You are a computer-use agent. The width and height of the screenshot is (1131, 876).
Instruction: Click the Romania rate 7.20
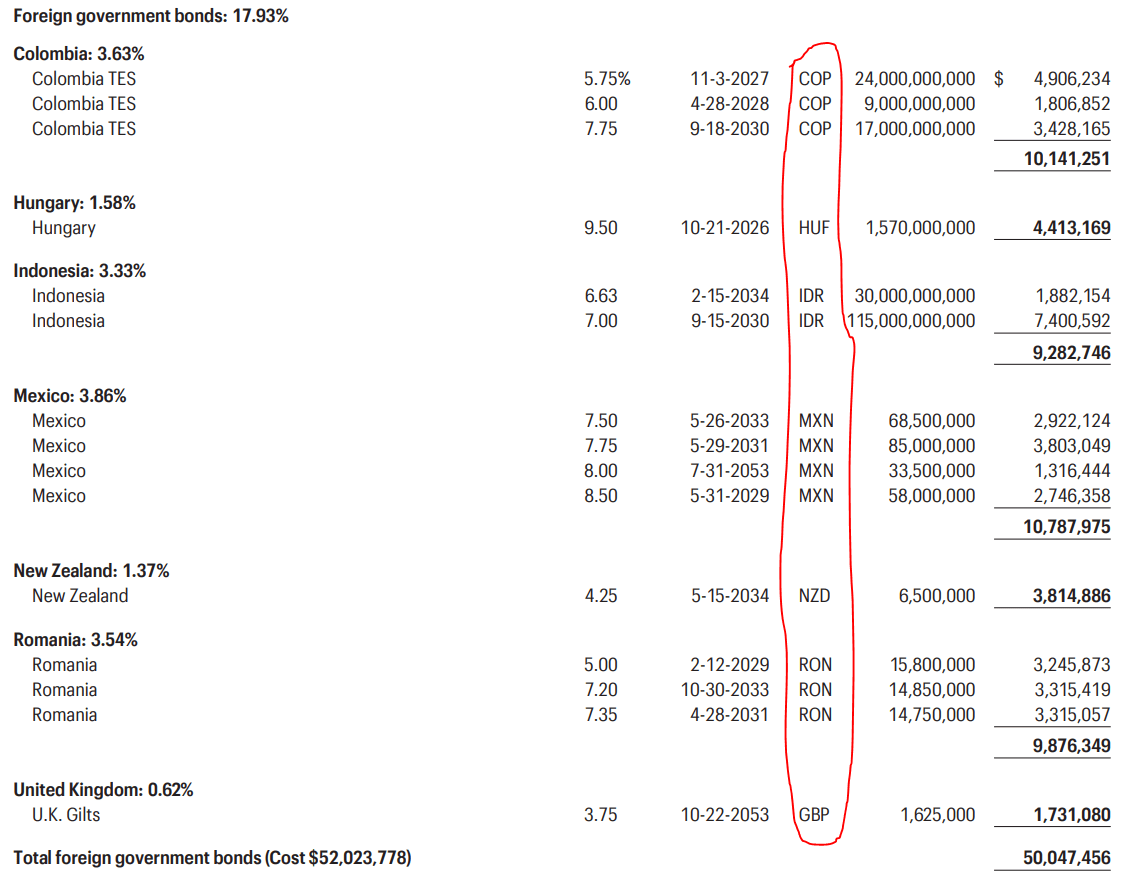[x=603, y=689]
